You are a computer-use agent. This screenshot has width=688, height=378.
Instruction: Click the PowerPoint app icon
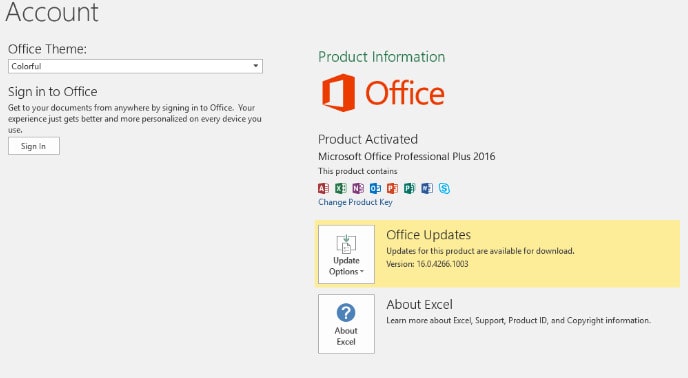pos(392,188)
